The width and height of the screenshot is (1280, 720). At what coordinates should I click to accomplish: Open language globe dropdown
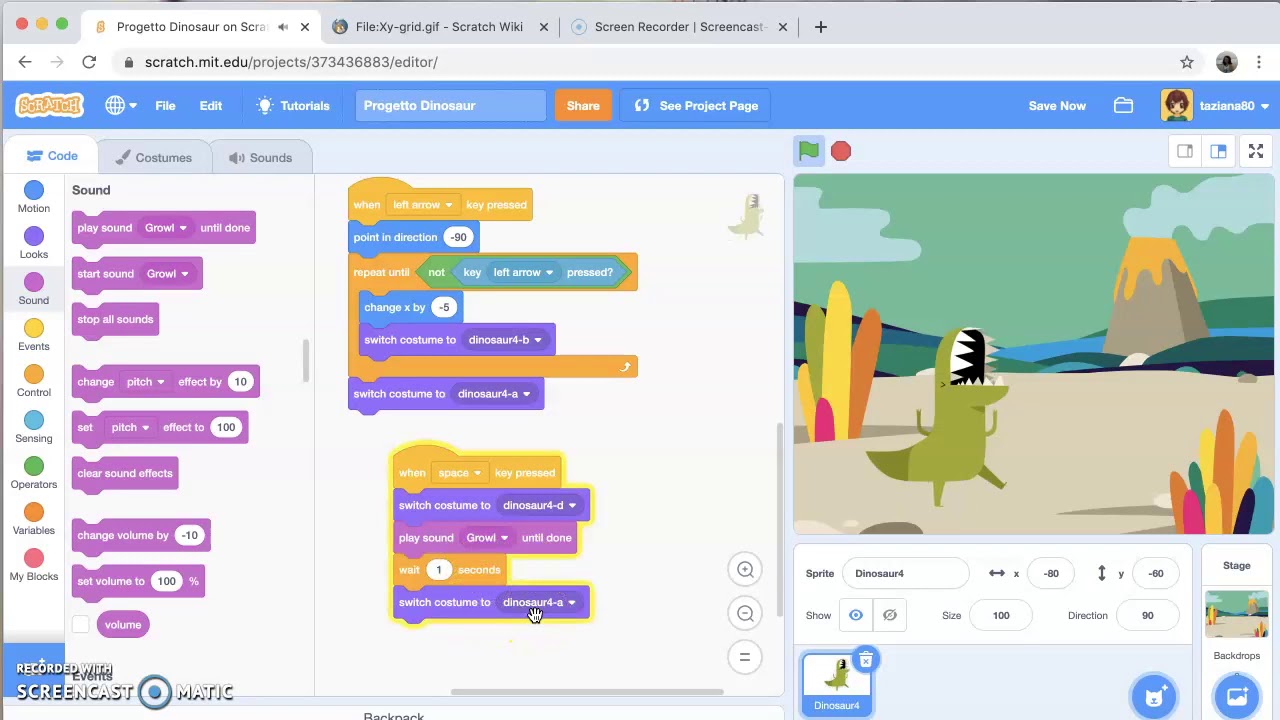[121, 106]
